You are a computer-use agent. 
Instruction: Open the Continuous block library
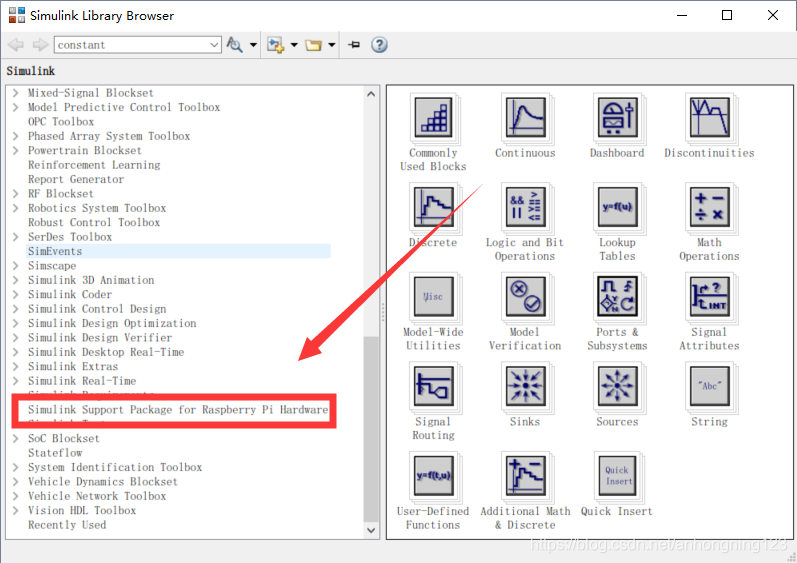(525, 119)
